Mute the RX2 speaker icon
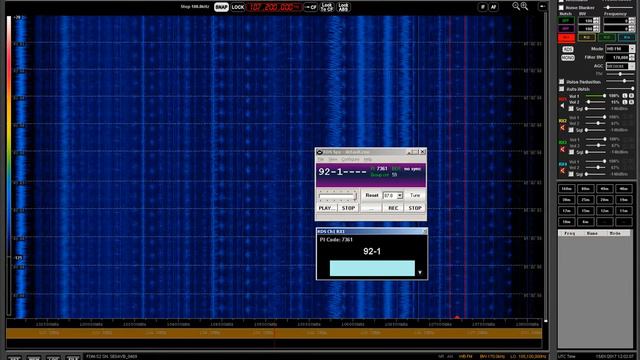Screen dimensions: 640x360 coord(563,128)
